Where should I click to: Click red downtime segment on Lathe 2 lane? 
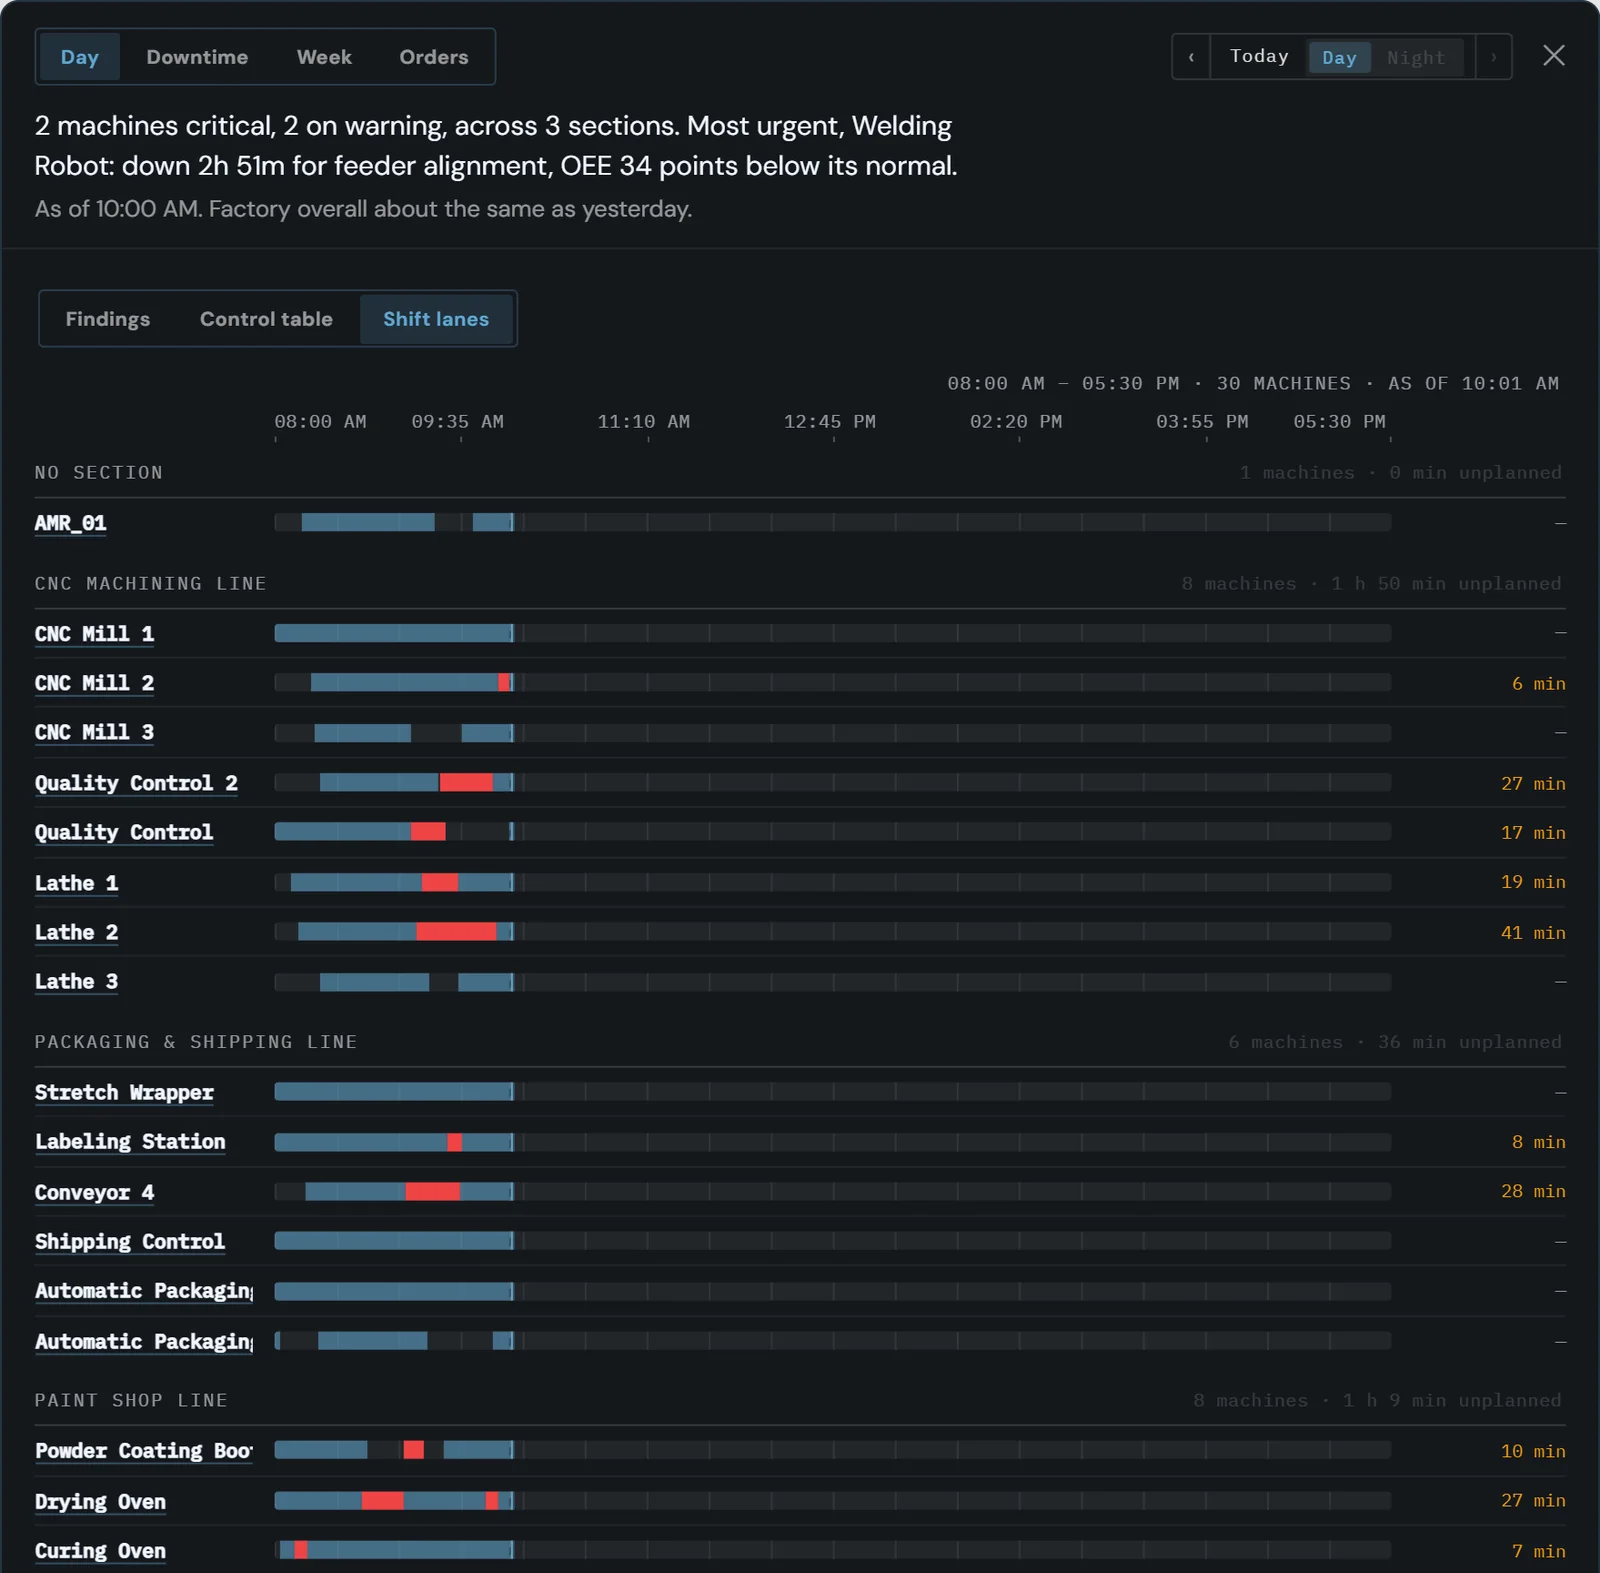(x=456, y=932)
